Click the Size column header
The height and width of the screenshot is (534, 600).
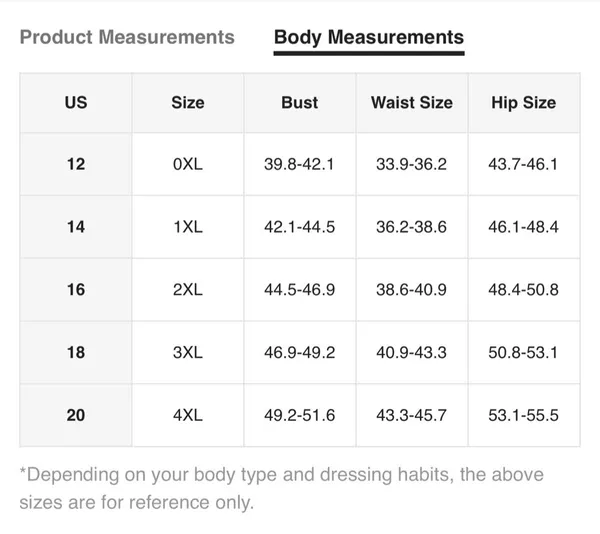[x=188, y=103]
